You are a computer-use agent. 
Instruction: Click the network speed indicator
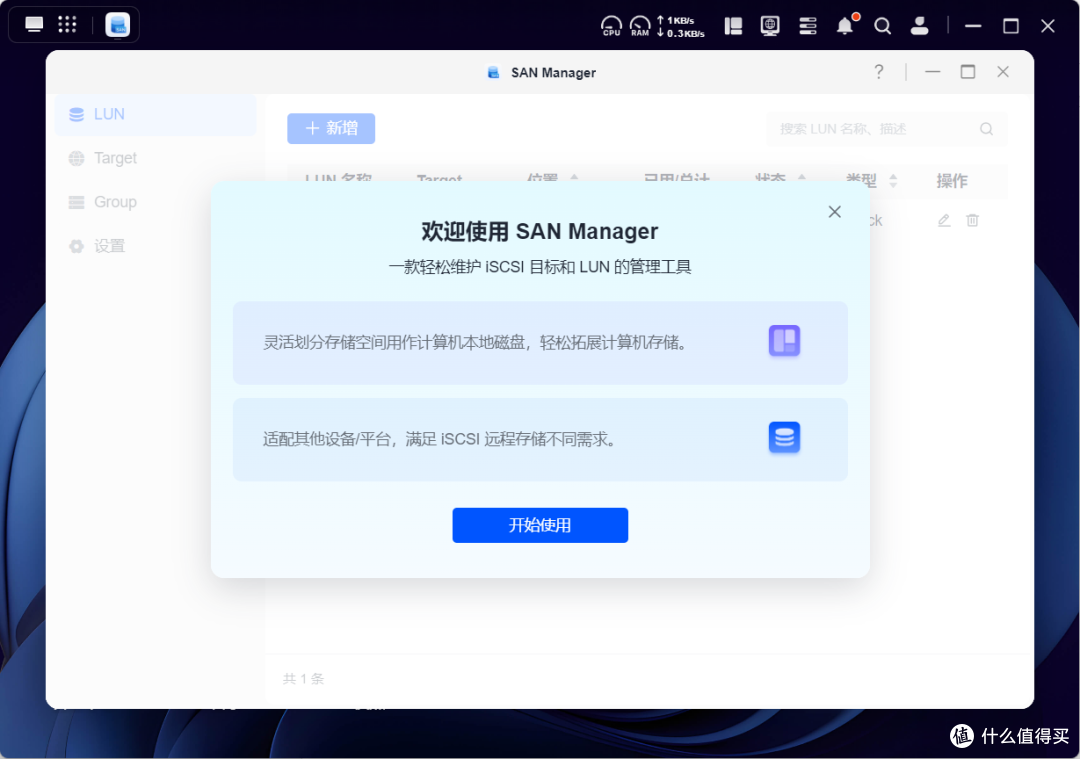pyautogui.click(x=681, y=26)
